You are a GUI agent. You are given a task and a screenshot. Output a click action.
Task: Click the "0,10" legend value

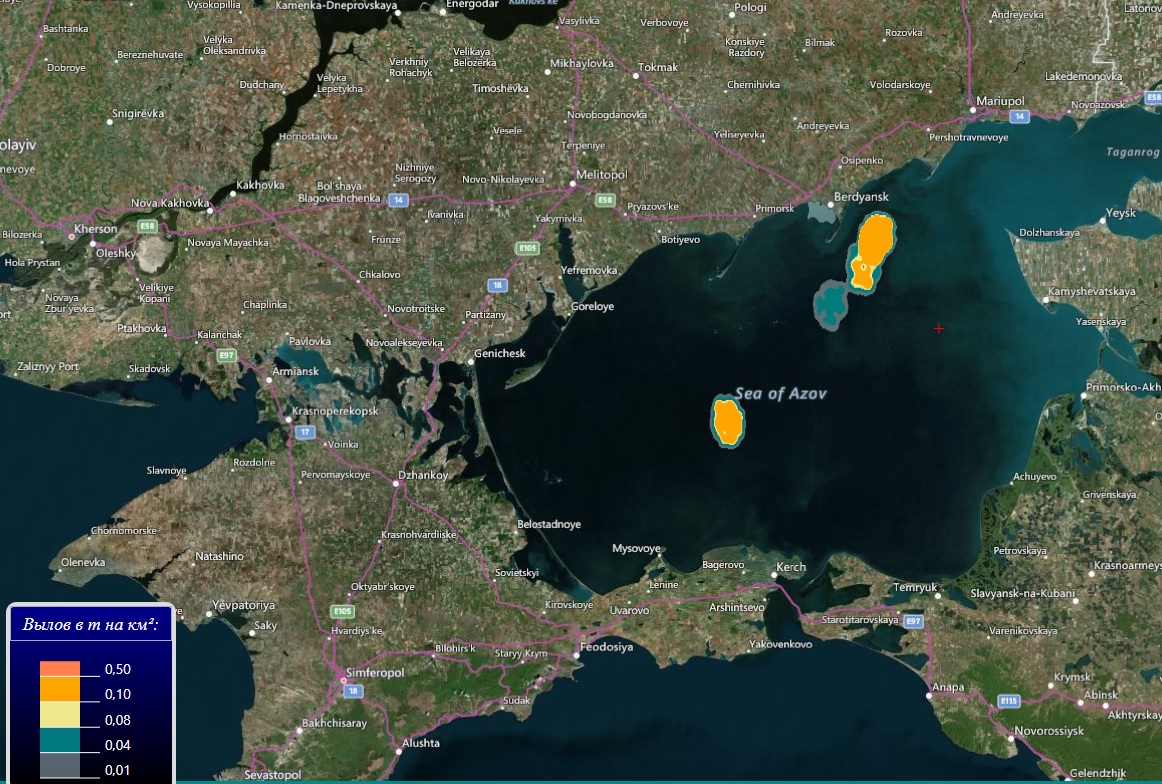(x=118, y=694)
